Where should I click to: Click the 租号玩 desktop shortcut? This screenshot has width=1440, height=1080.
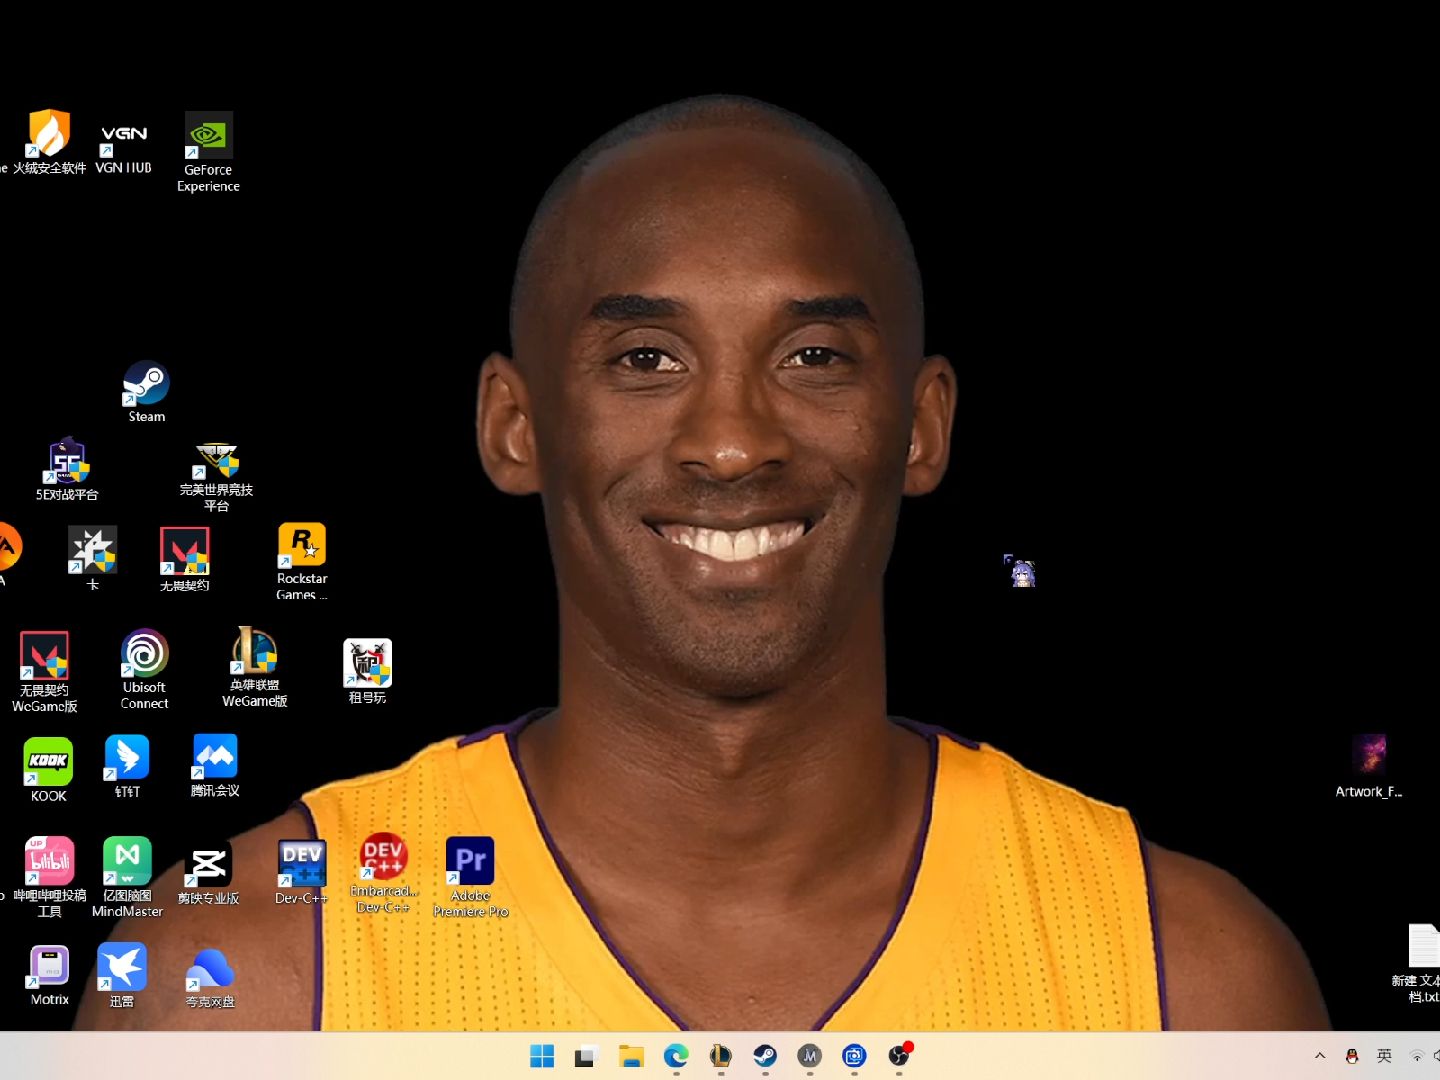(x=367, y=671)
